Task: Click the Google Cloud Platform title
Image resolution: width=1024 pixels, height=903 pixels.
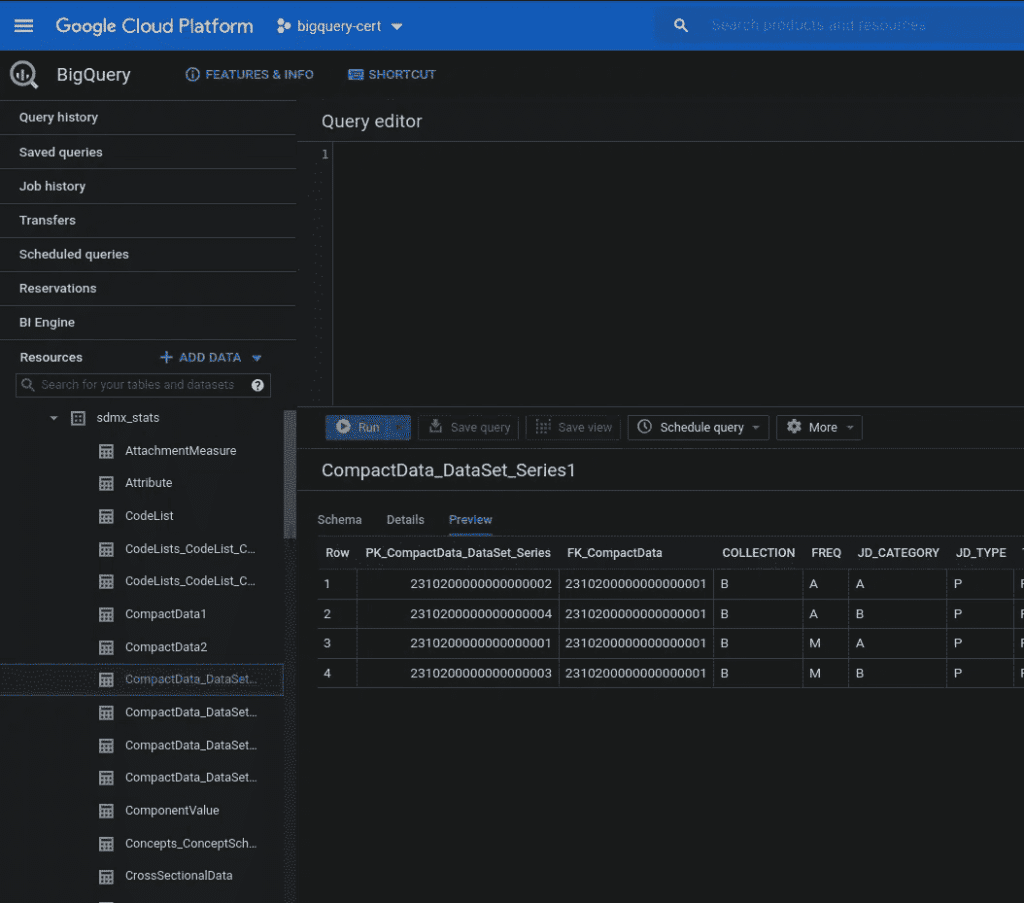Action: coord(154,26)
